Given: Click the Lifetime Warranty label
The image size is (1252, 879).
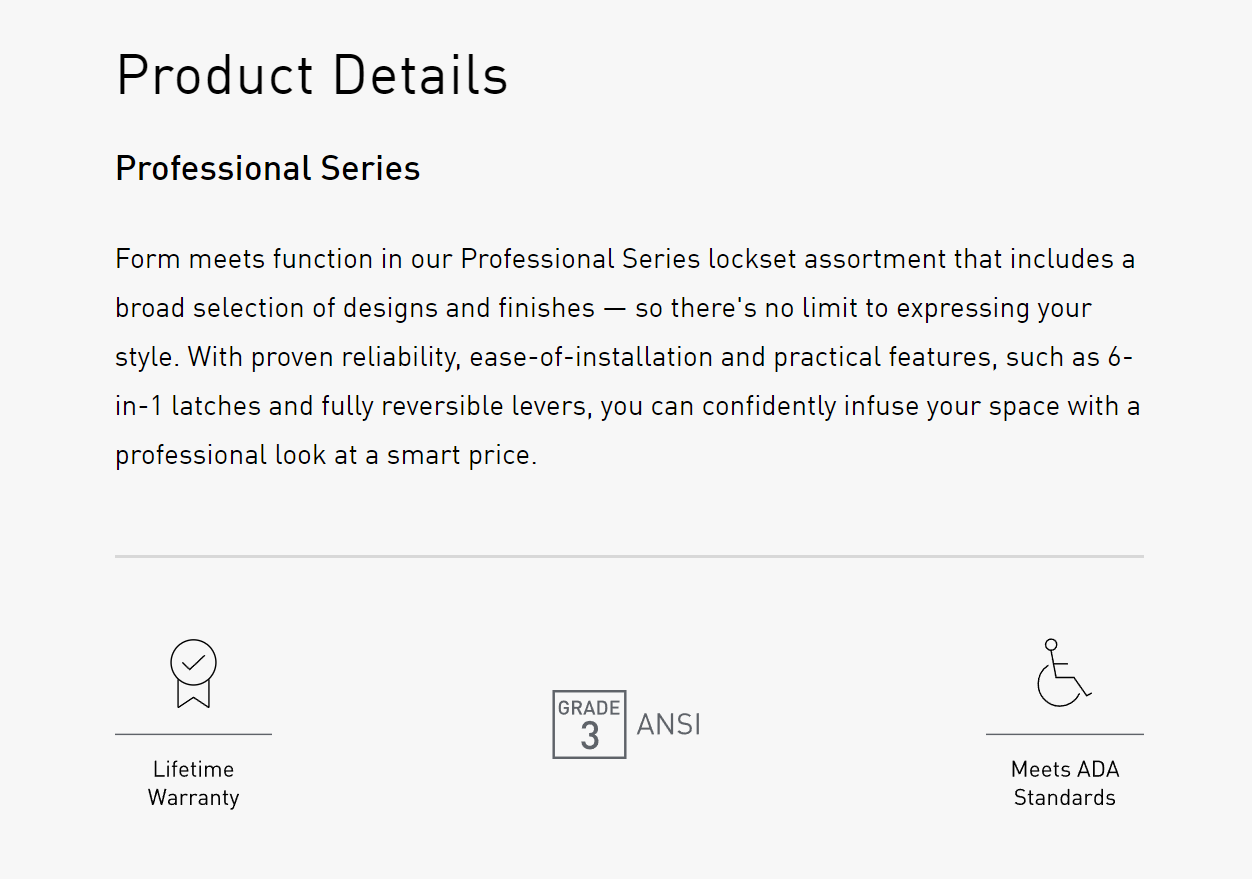Looking at the screenshot, I should [x=193, y=783].
